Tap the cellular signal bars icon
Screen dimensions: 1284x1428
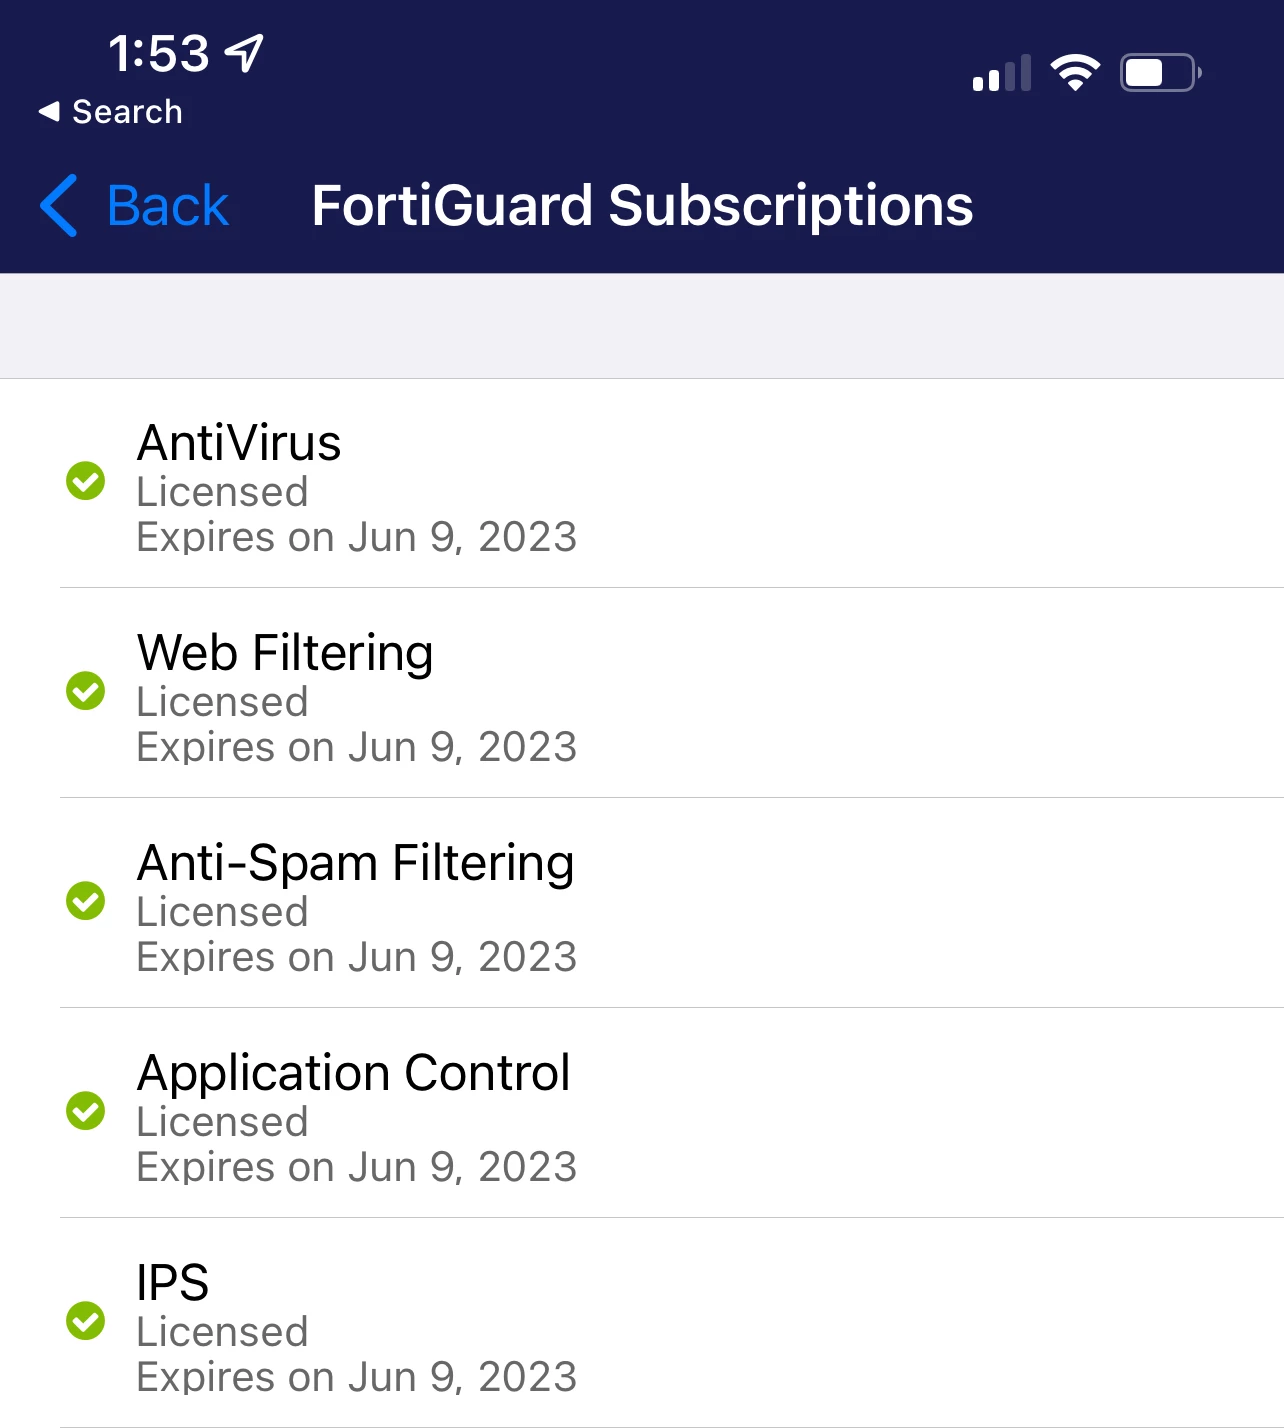tap(1002, 74)
